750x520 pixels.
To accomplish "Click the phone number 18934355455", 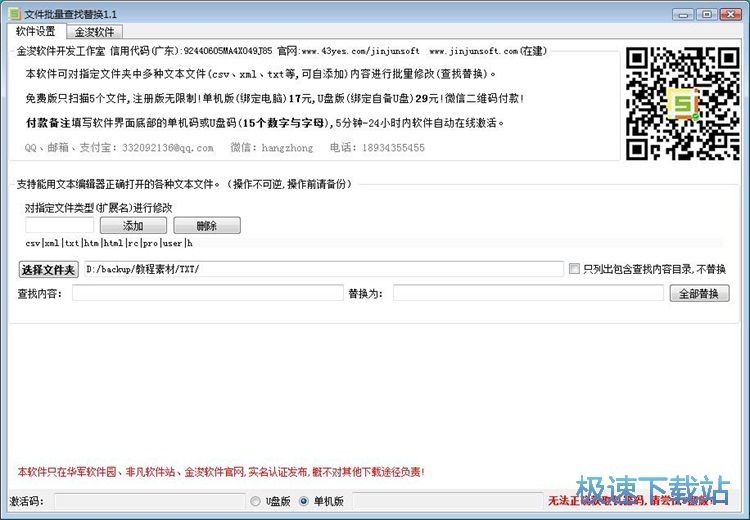I will tap(393, 148).
